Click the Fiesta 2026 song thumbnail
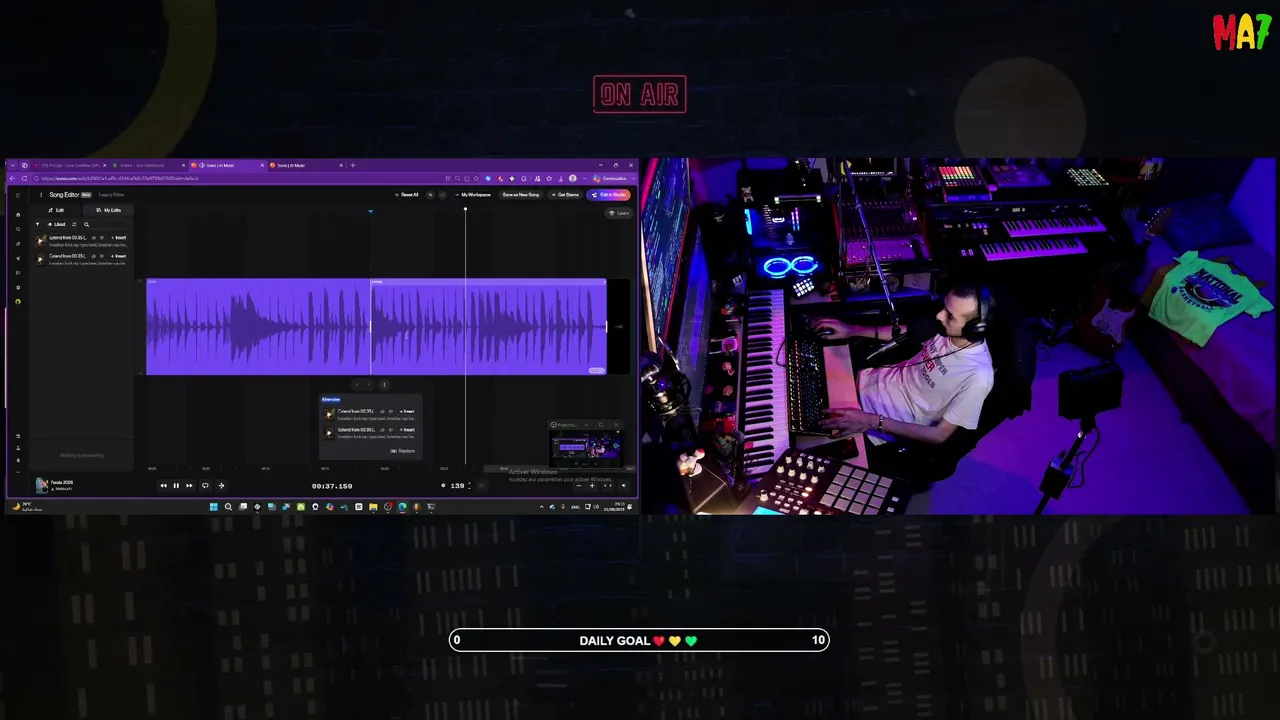Image resolution: width=1280 pixels, height=720 pixels. (x=41, y=485)
